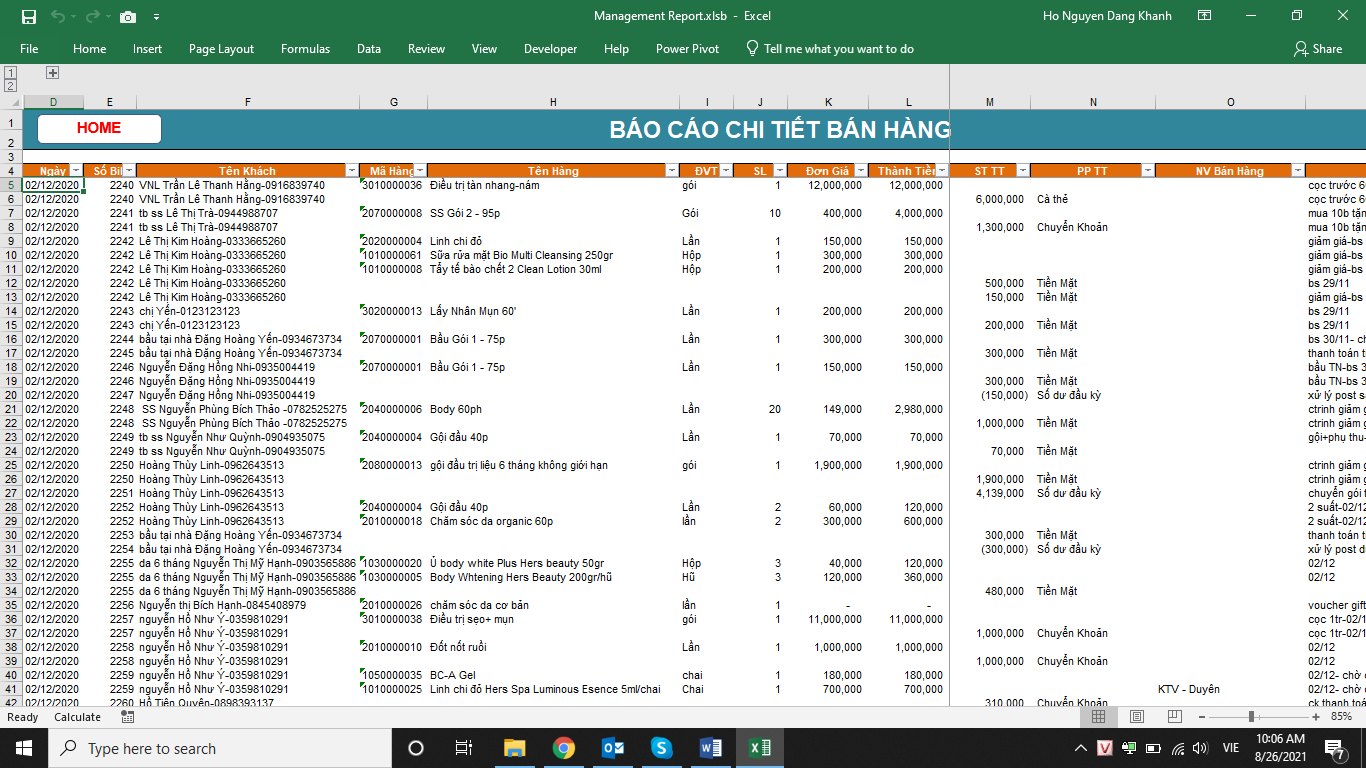Click the Select All corner of the grid
1366x768 pixels.
(11, 102)
